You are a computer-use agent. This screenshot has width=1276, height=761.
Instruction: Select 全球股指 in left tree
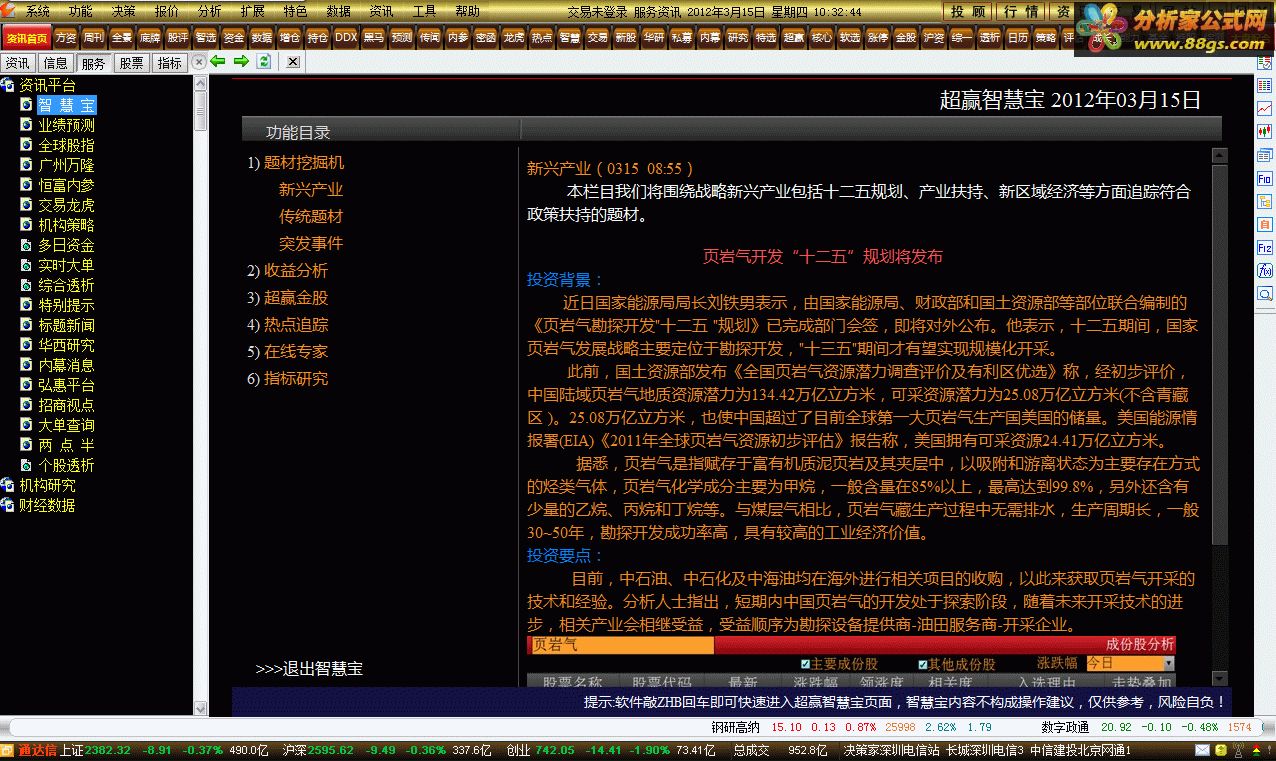66,145
